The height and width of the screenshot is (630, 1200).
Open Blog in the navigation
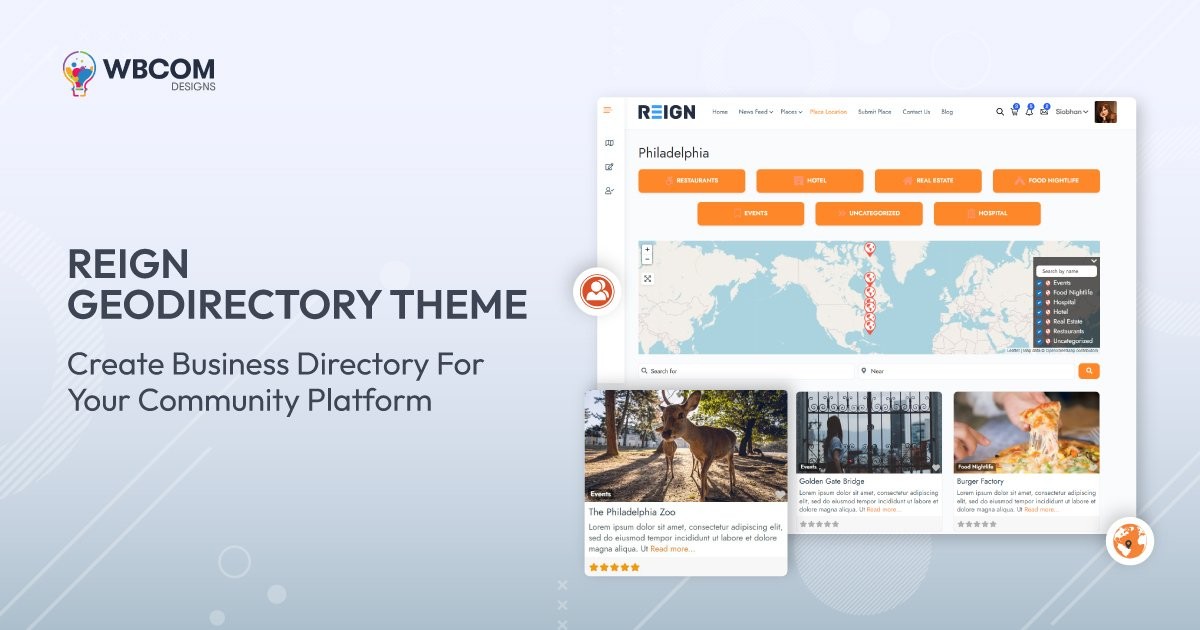(947, 112)
